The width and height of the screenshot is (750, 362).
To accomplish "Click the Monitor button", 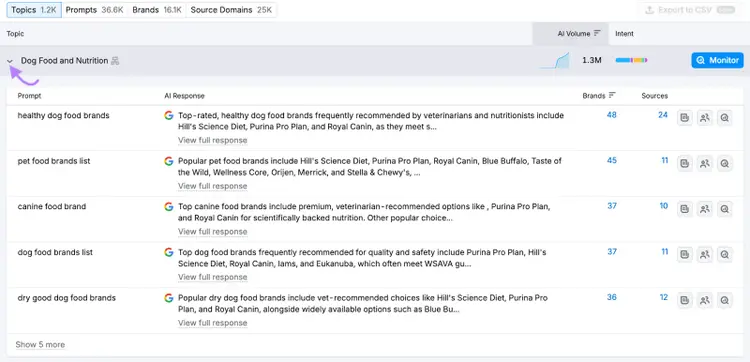I will click(717, 60).
